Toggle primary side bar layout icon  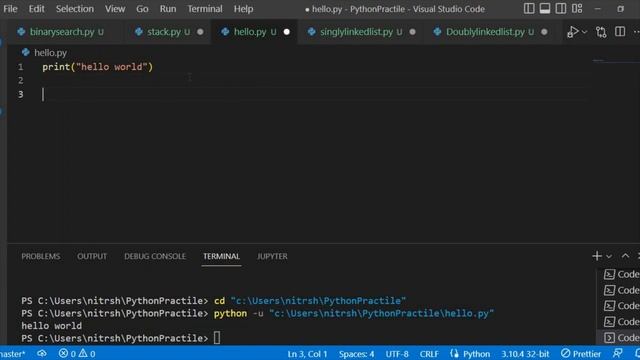point(529,8)
